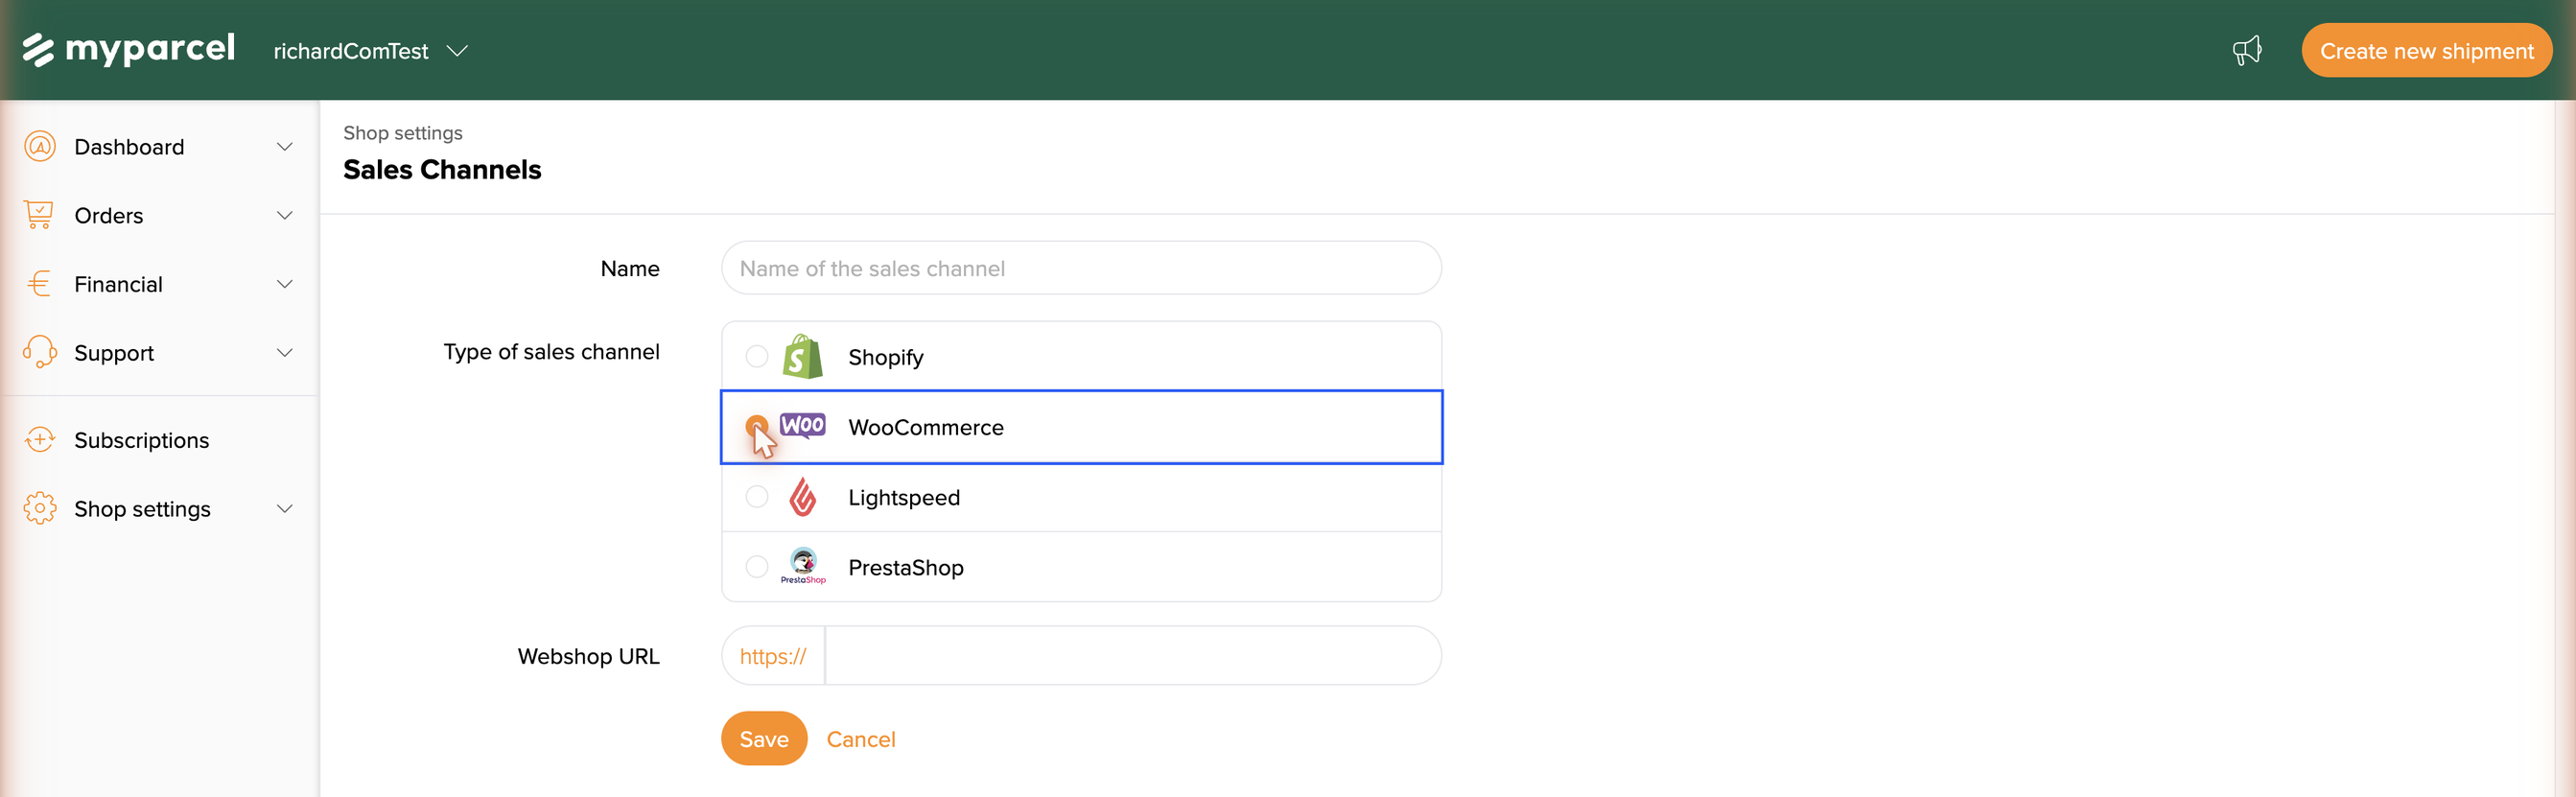Open the Support menu item
This screenshot has width=2576, height=797.
click(159, 352)
